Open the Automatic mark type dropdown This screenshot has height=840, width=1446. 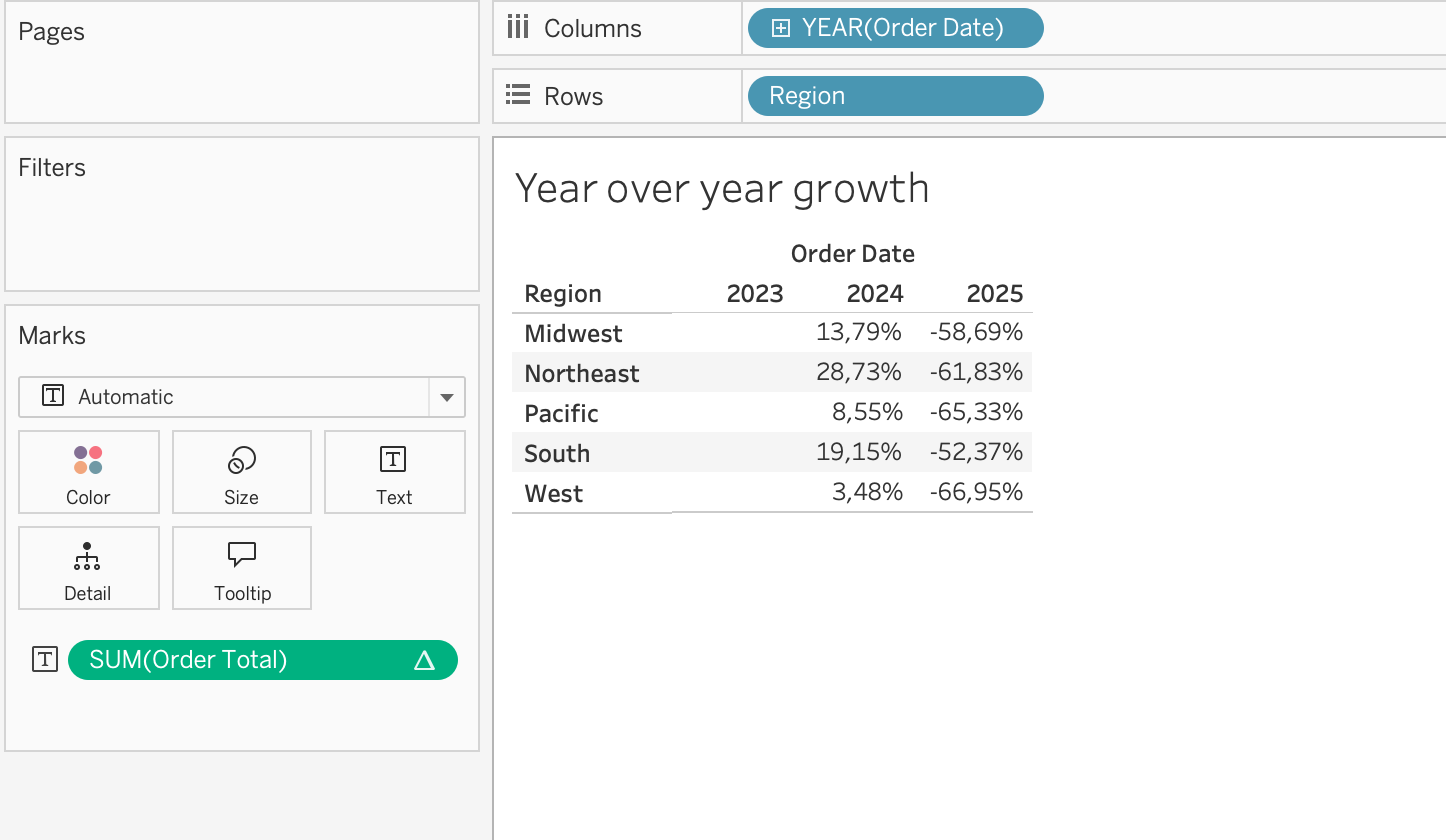point(225,397)
